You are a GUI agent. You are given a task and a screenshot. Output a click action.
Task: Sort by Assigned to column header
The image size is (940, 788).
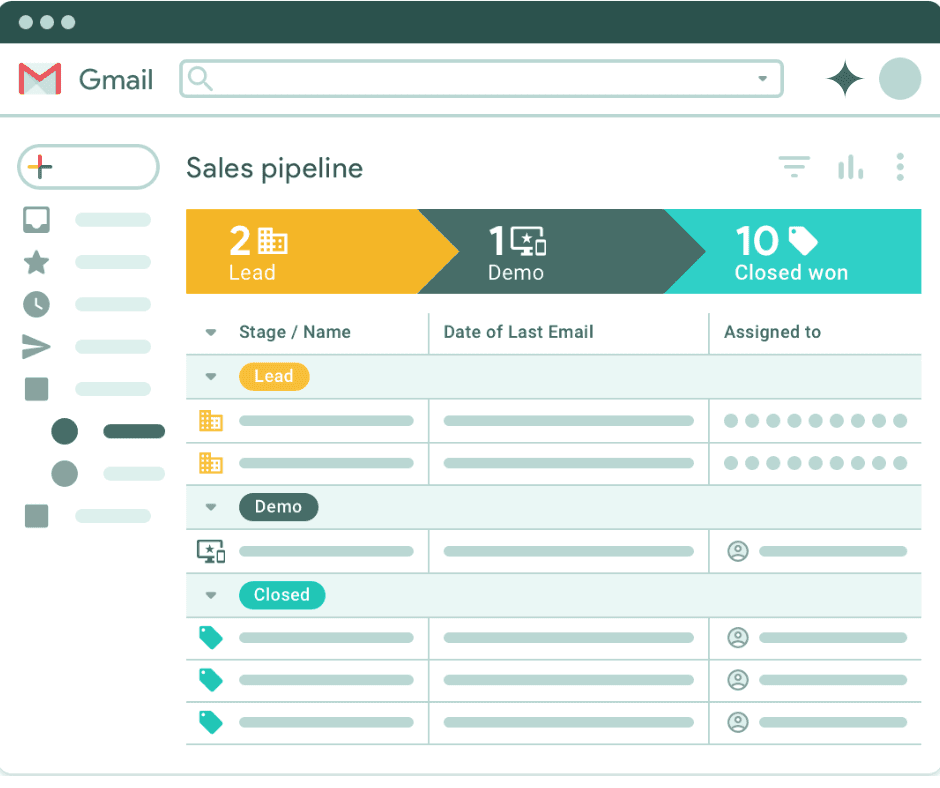(x=773, y=332)
